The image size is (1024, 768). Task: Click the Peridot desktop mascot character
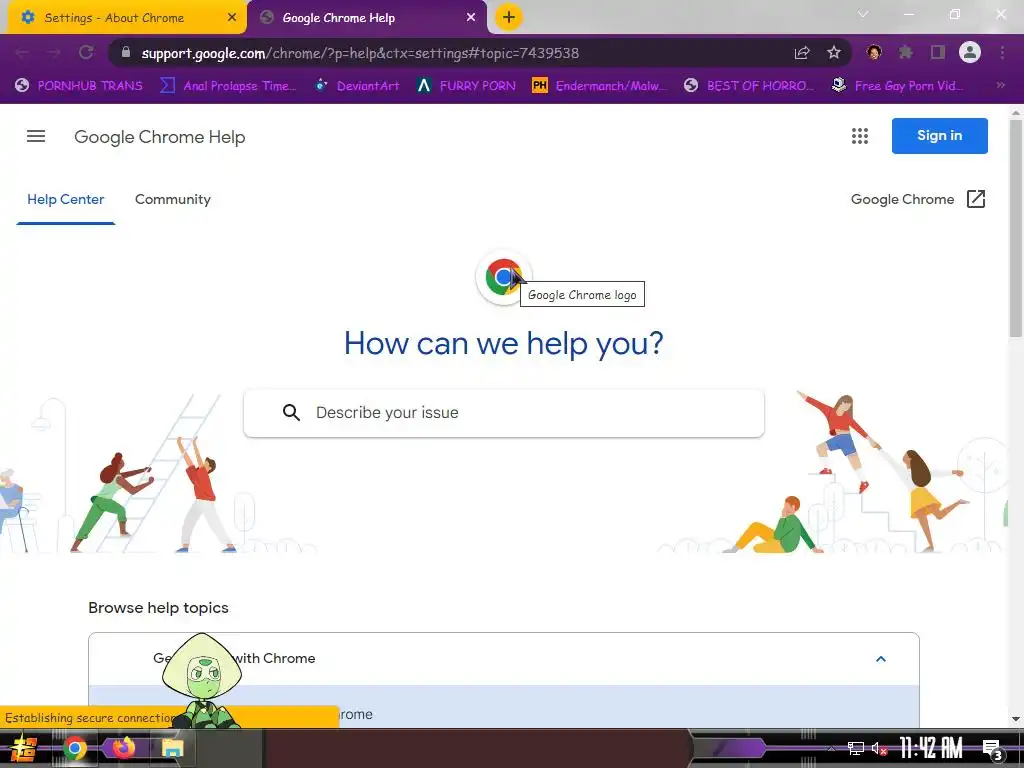click(202, 680)
